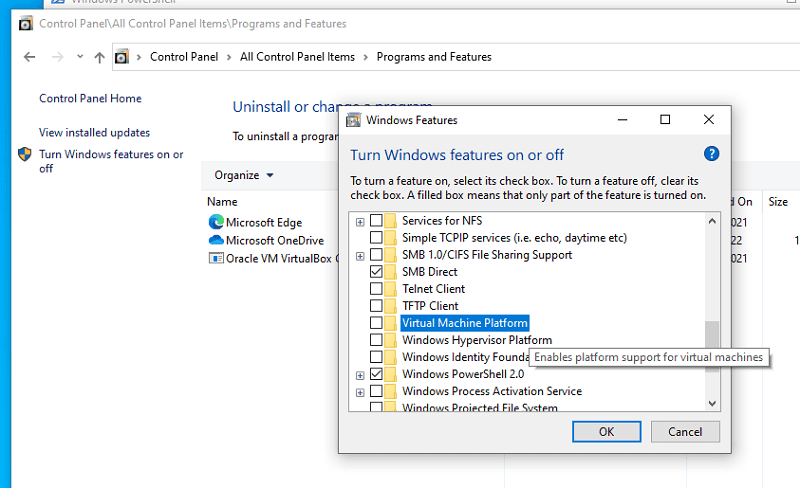Image resolution: width=800 pixels, height=488 pixels.
Task: Expand the chevron after Control Panel breadcrumb
Action: 229,57
